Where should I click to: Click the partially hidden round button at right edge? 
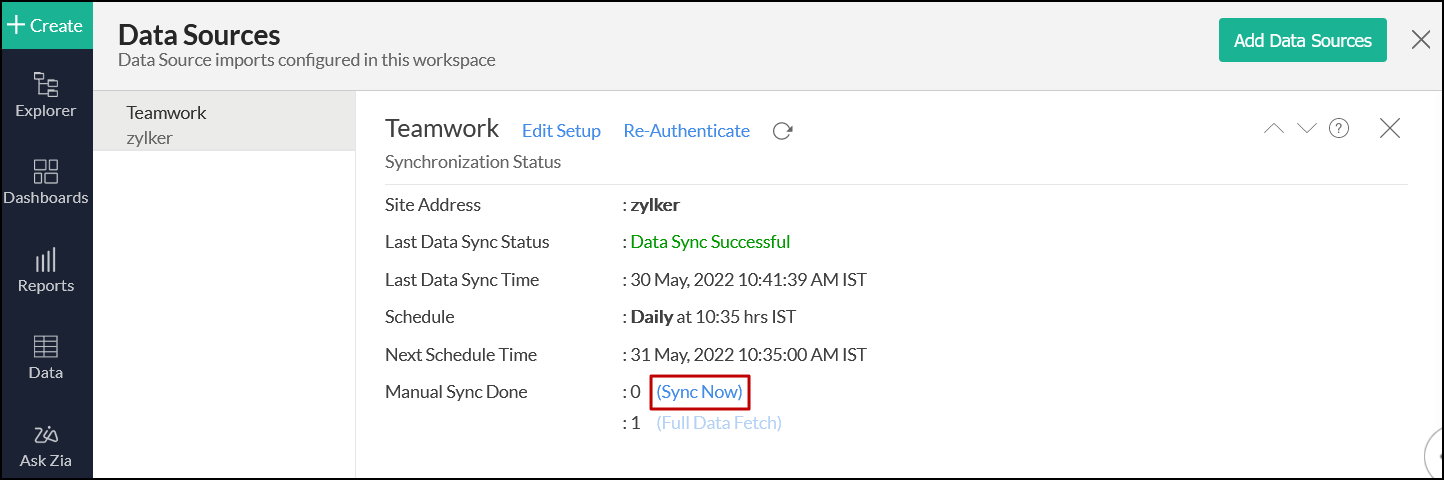1435,455
